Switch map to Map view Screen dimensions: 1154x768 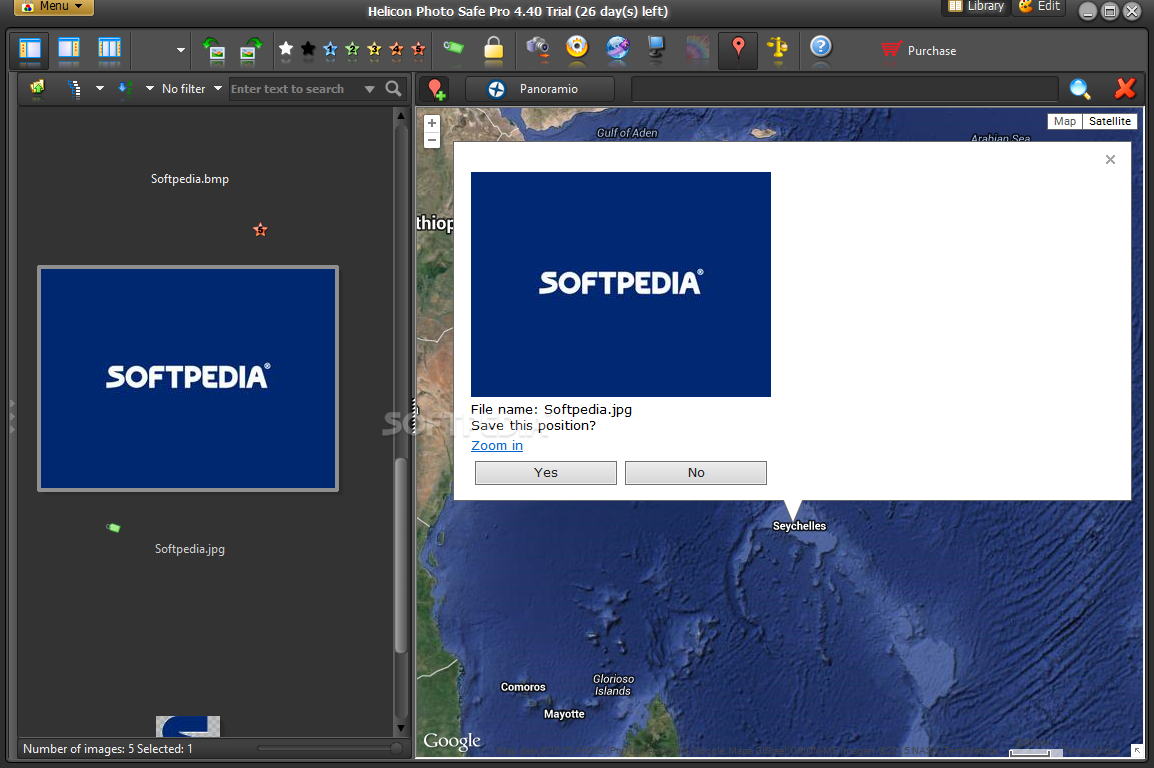[x=1064, y=121]
